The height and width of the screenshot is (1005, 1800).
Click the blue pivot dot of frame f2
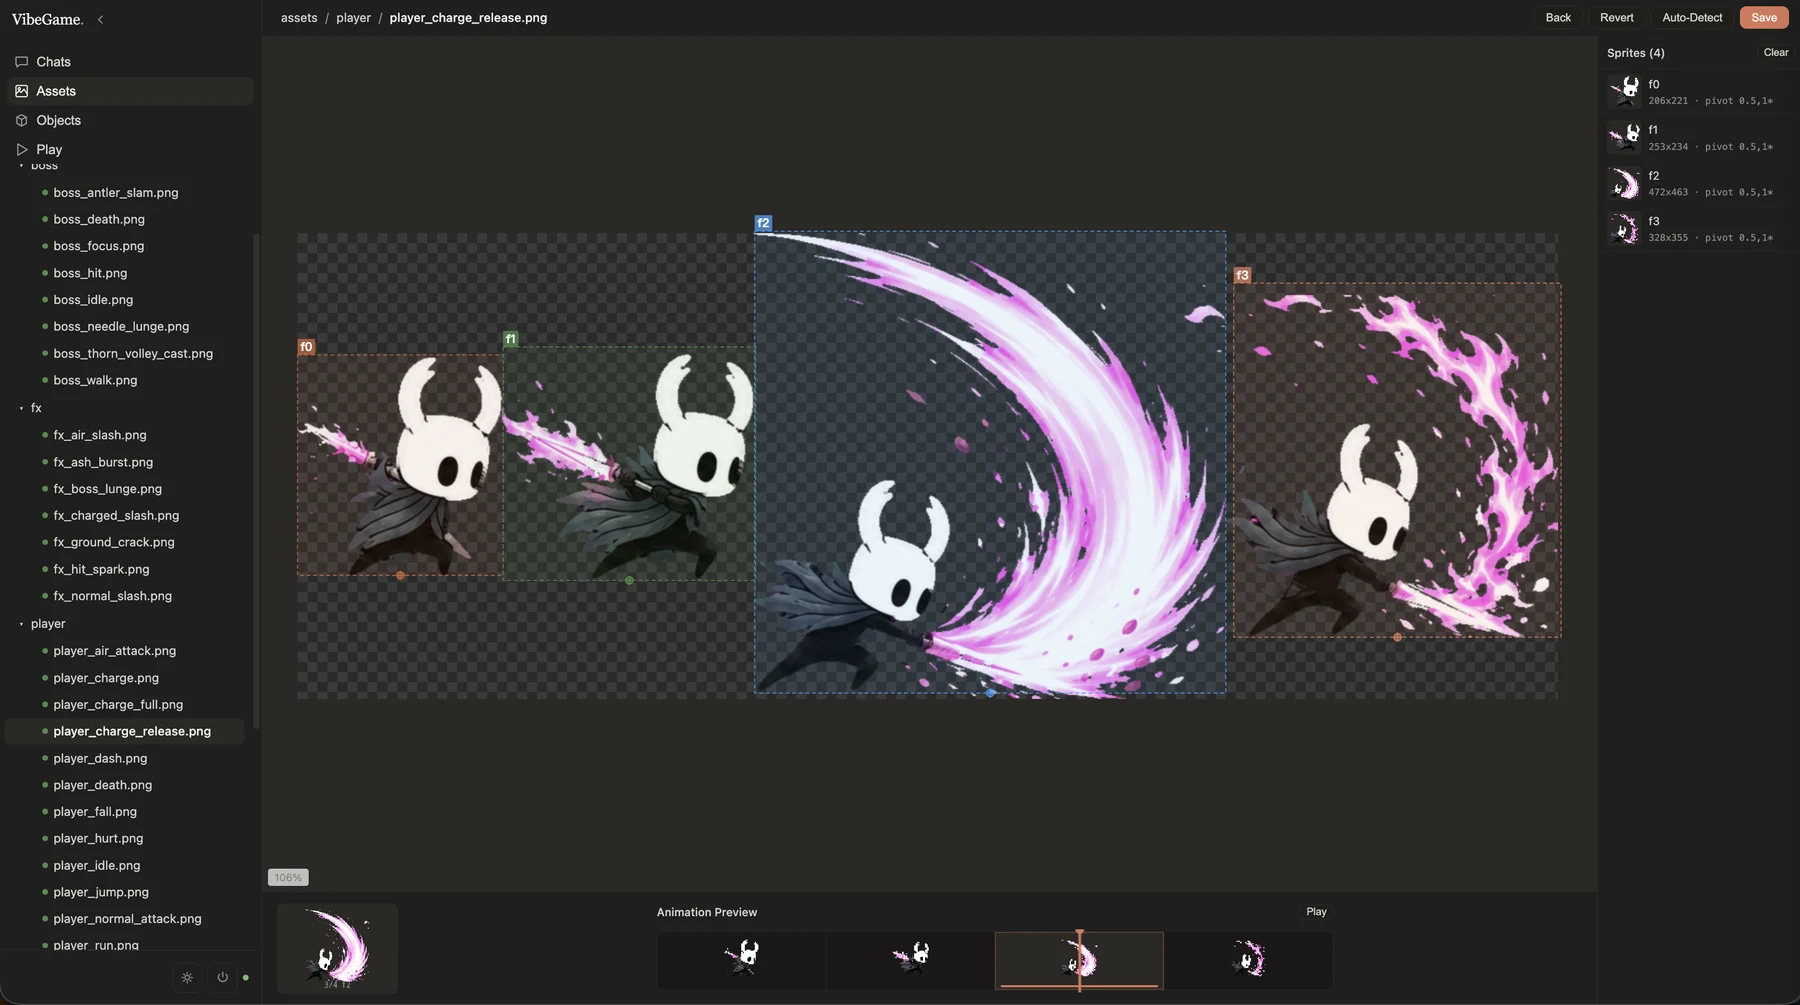[x=990, y=692]
